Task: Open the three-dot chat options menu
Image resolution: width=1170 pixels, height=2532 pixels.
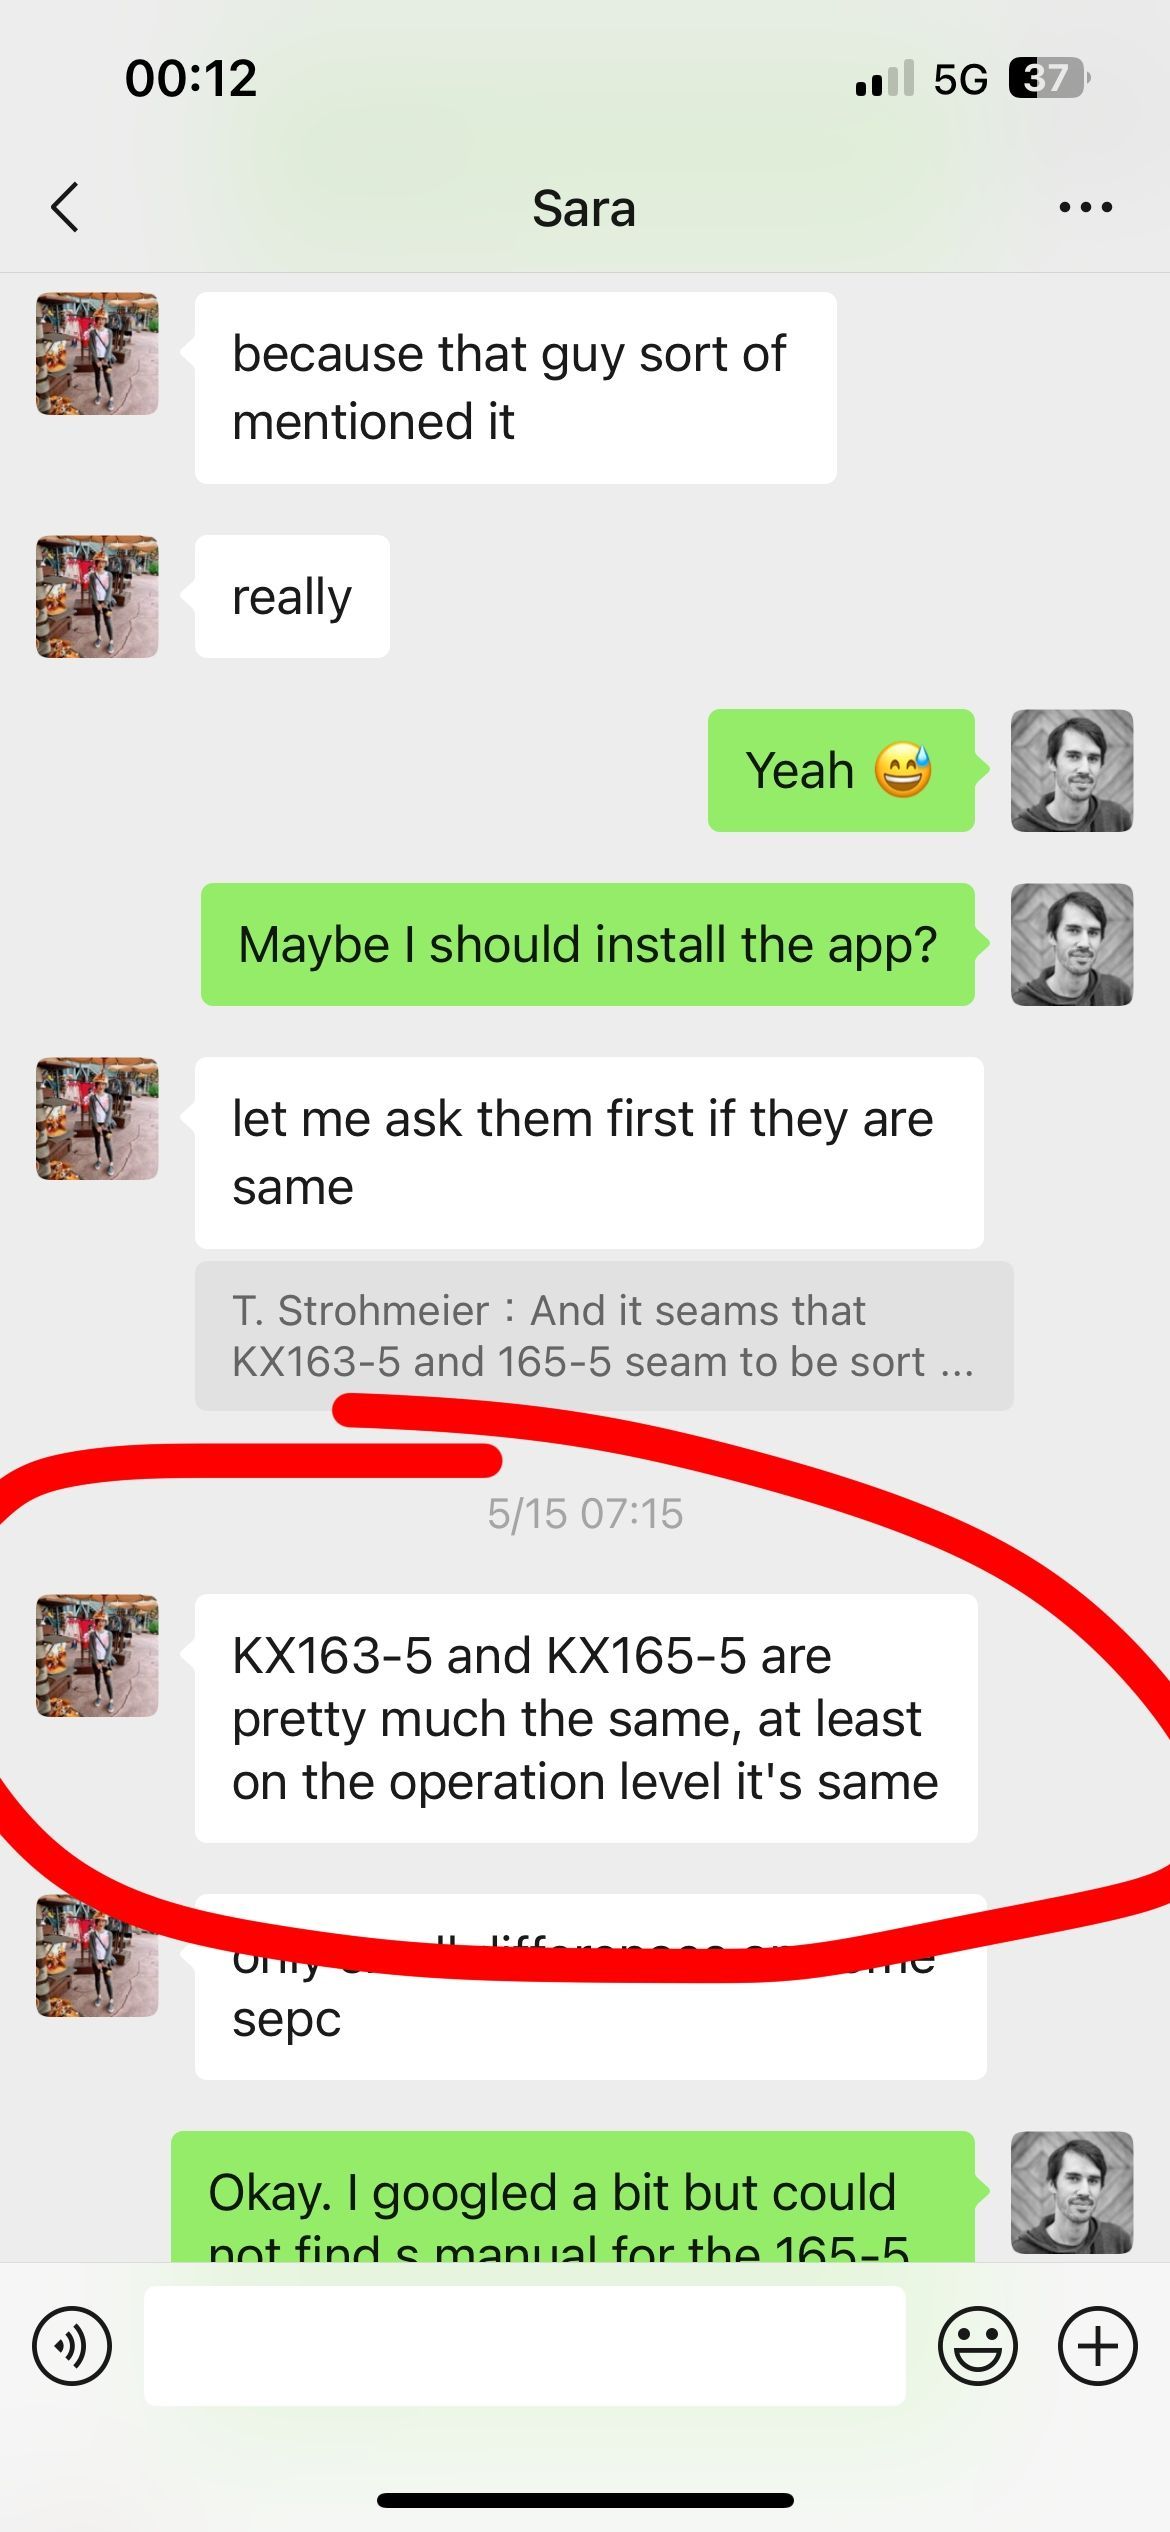Action: pyautogui.click(x=1086, y=207)
